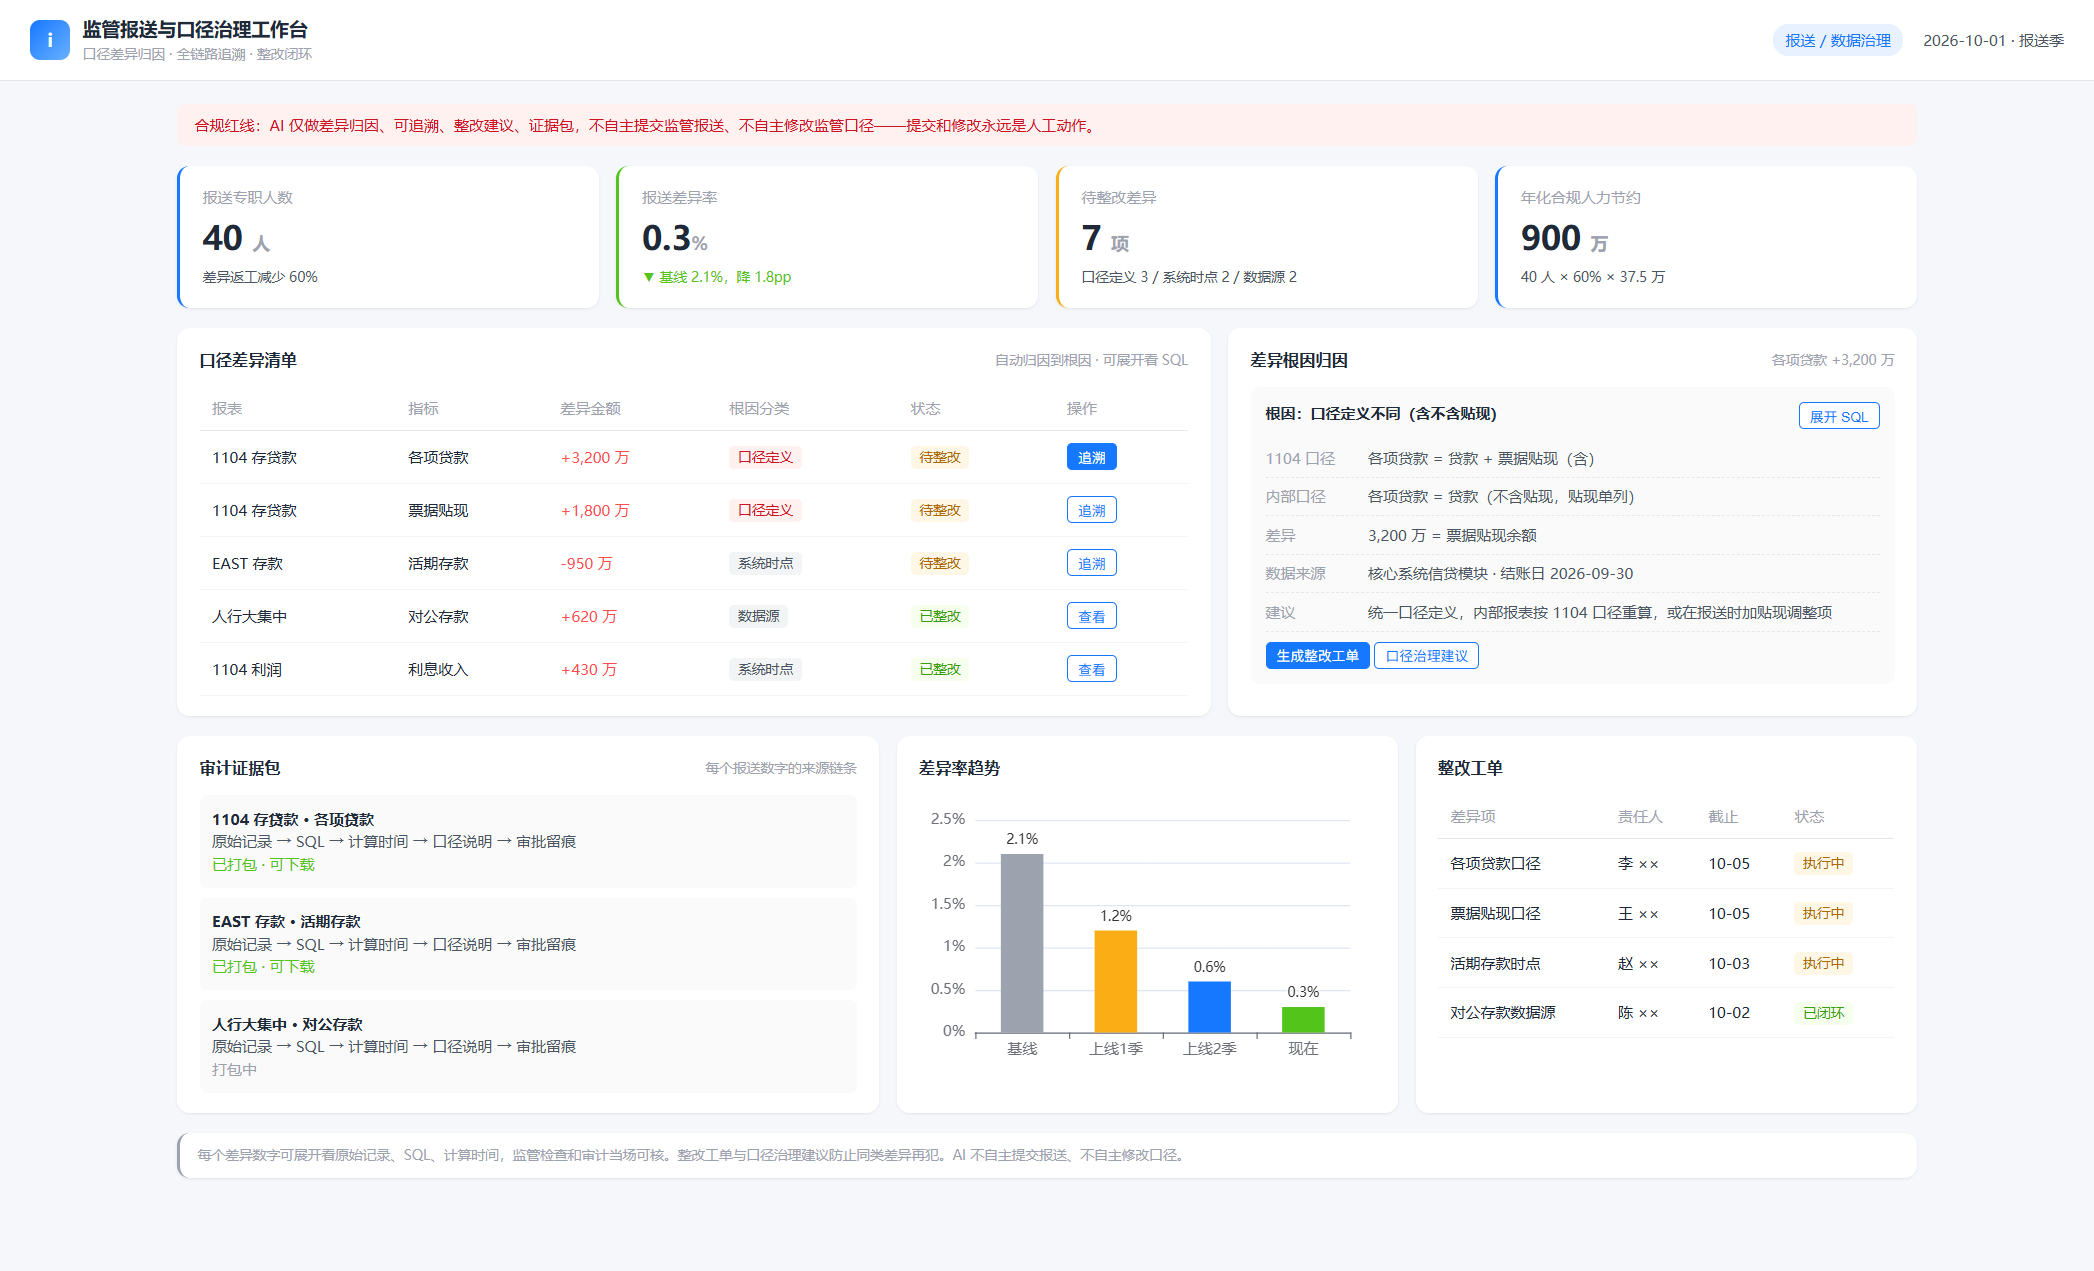Screen dimensions: 2094x1271
Task: Select 各项贷款口径 work order row
Action: coord(1665,863)
